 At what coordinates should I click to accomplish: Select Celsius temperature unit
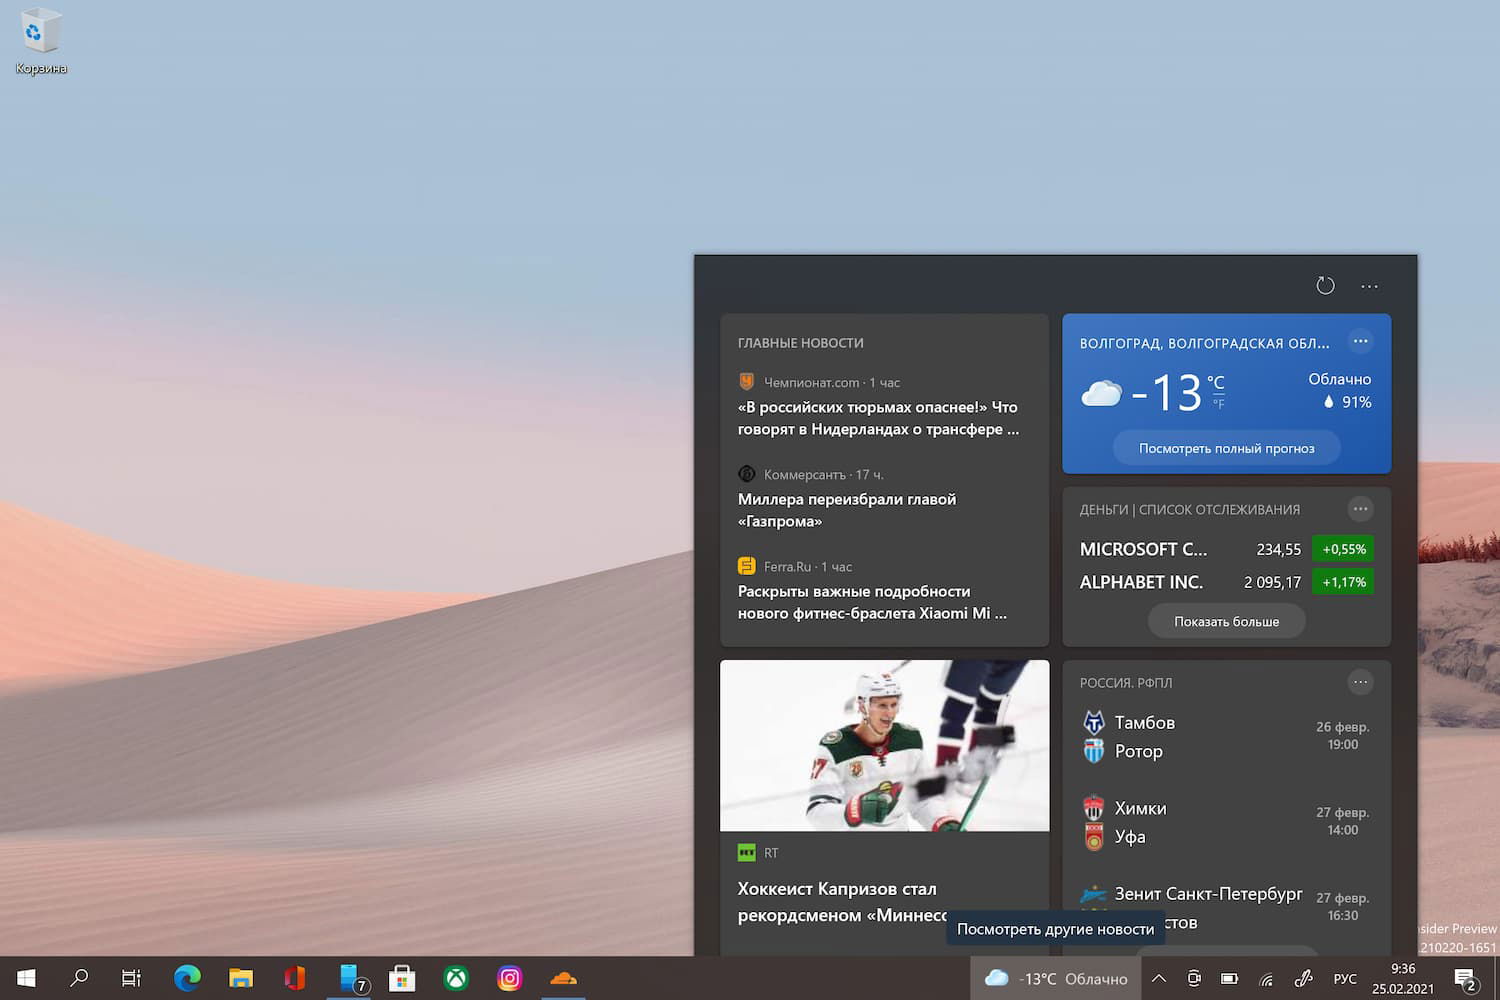1215,382
